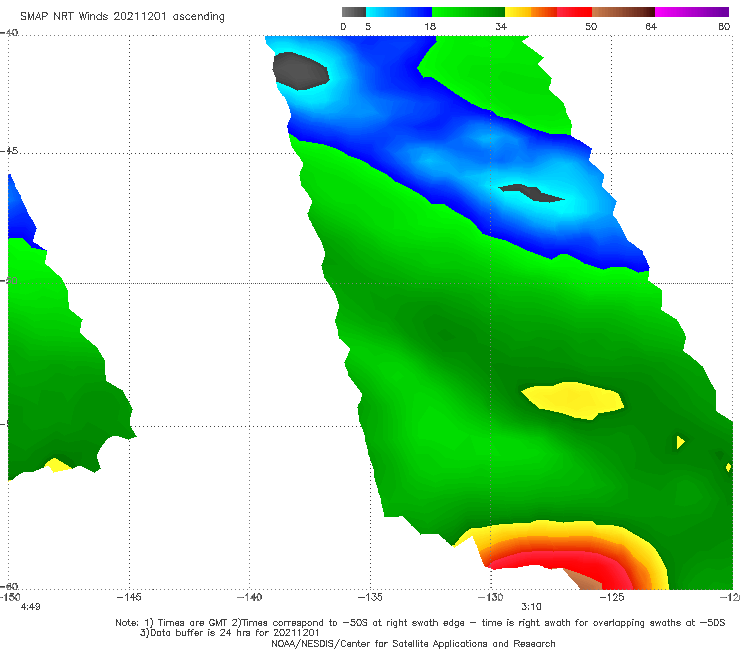Click the longitude label '-125'

[x=612, y=597]
